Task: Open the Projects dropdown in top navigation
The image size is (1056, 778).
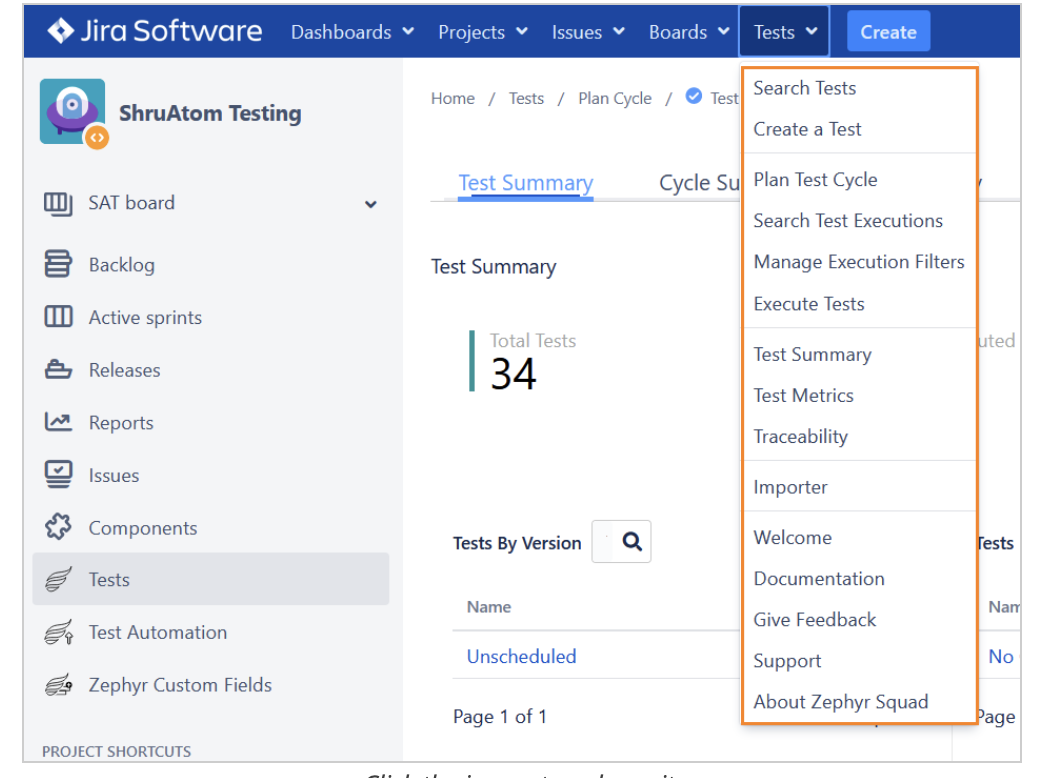Action: tap(483, 32)
